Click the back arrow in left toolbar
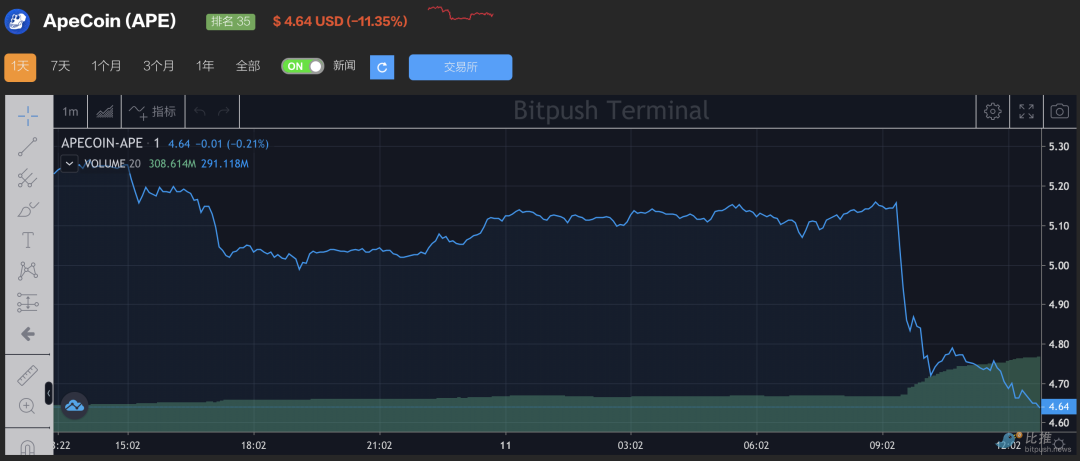This screenshot has height=461, width=1080. [28, 334]
